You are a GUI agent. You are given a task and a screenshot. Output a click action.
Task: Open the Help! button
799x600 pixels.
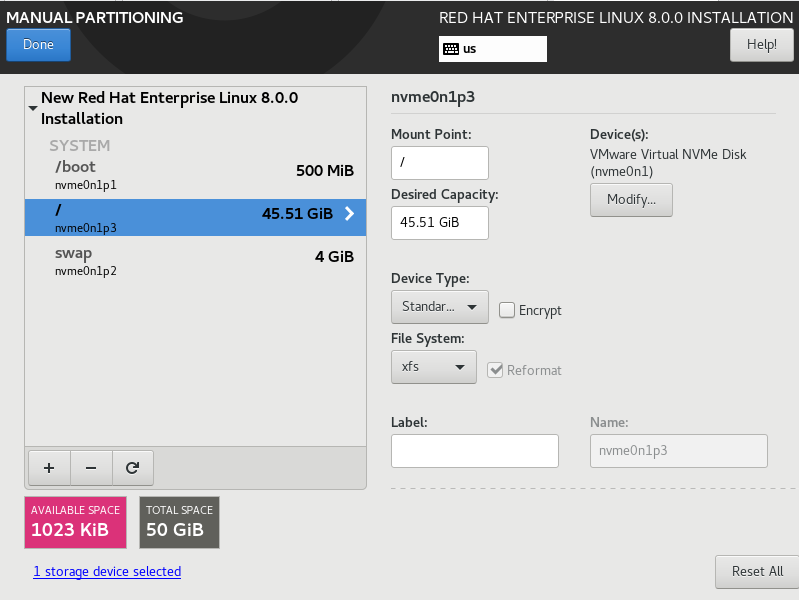click(x=762, y=45)
